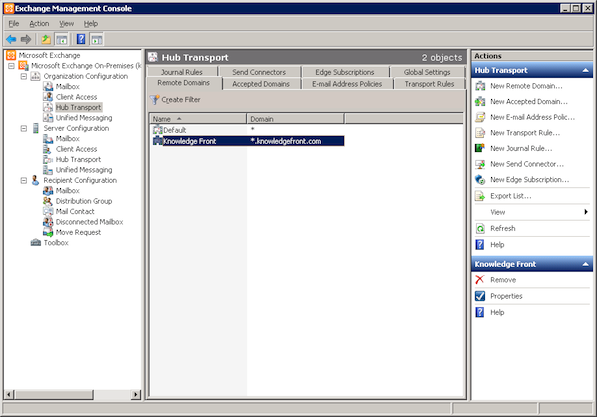Select Move Request in tree
This screenshot has height=417, width=597.
78,232
